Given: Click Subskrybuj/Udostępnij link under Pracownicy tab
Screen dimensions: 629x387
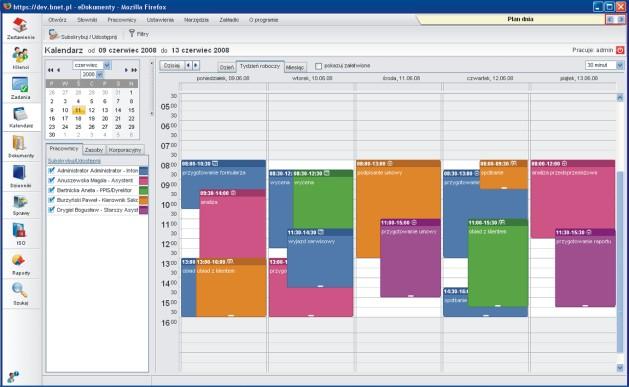Looking at the screenshot, I should pos(74,161).
